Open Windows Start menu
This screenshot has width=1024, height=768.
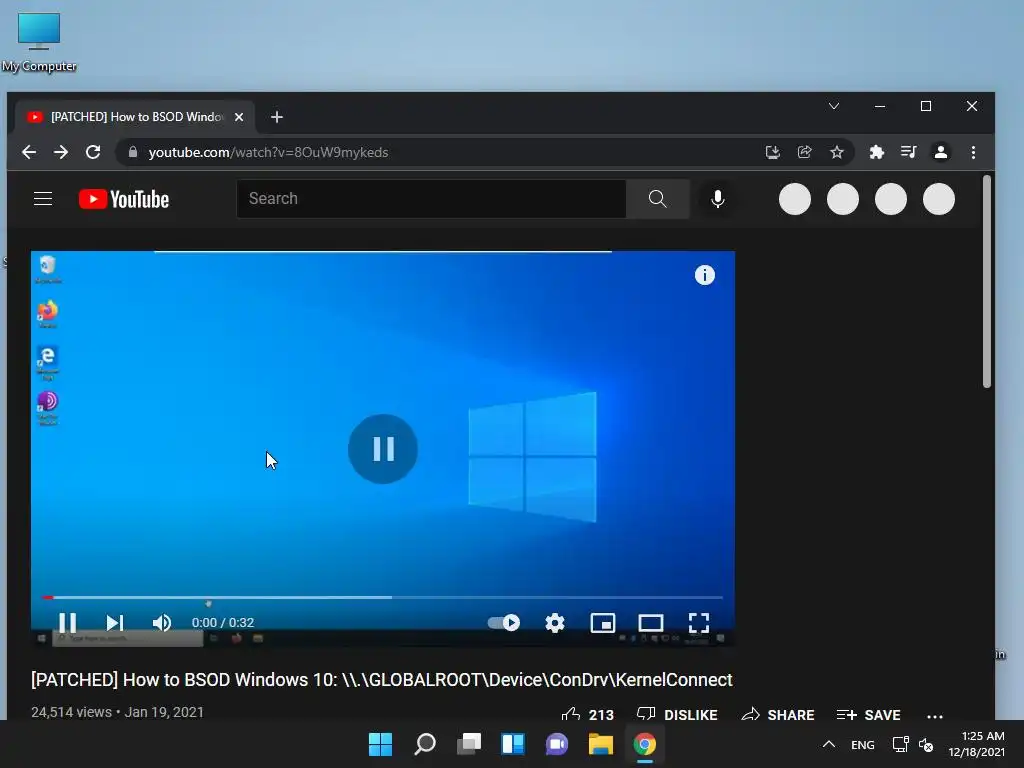(x=381, y=744)
